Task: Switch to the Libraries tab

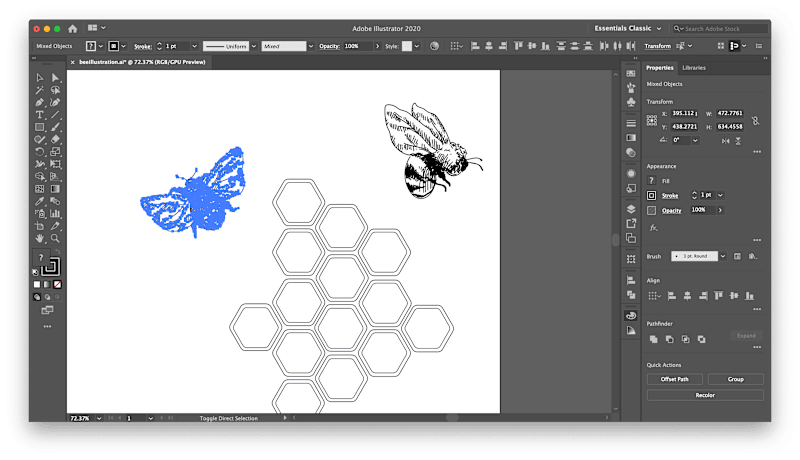Action: coord(694,68)
